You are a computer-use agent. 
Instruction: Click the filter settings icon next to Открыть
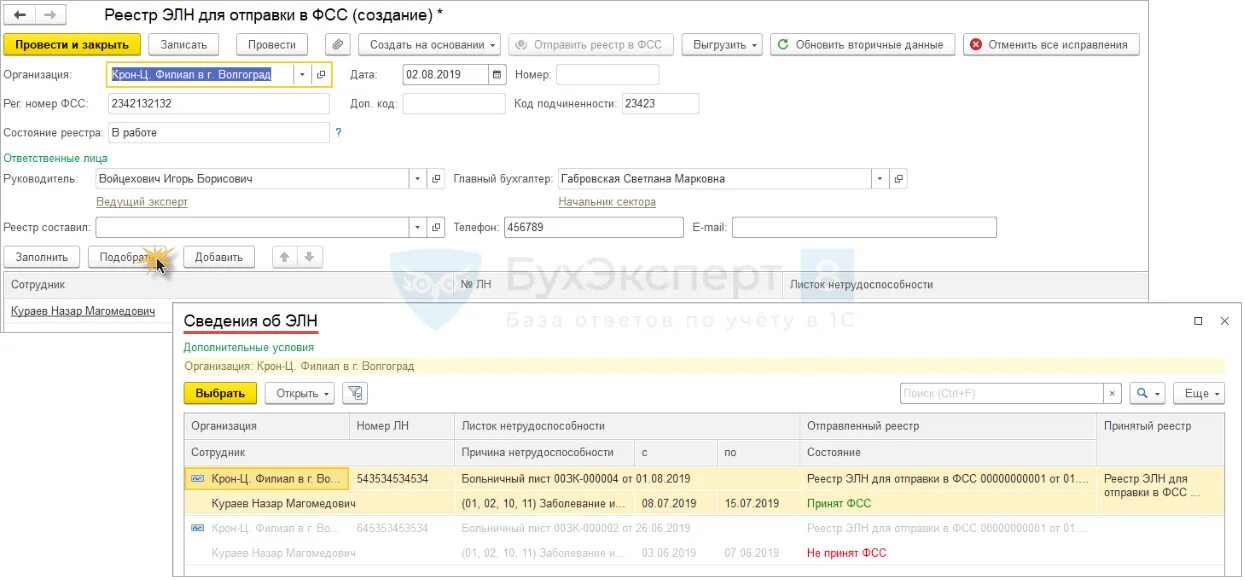point(355,393)
